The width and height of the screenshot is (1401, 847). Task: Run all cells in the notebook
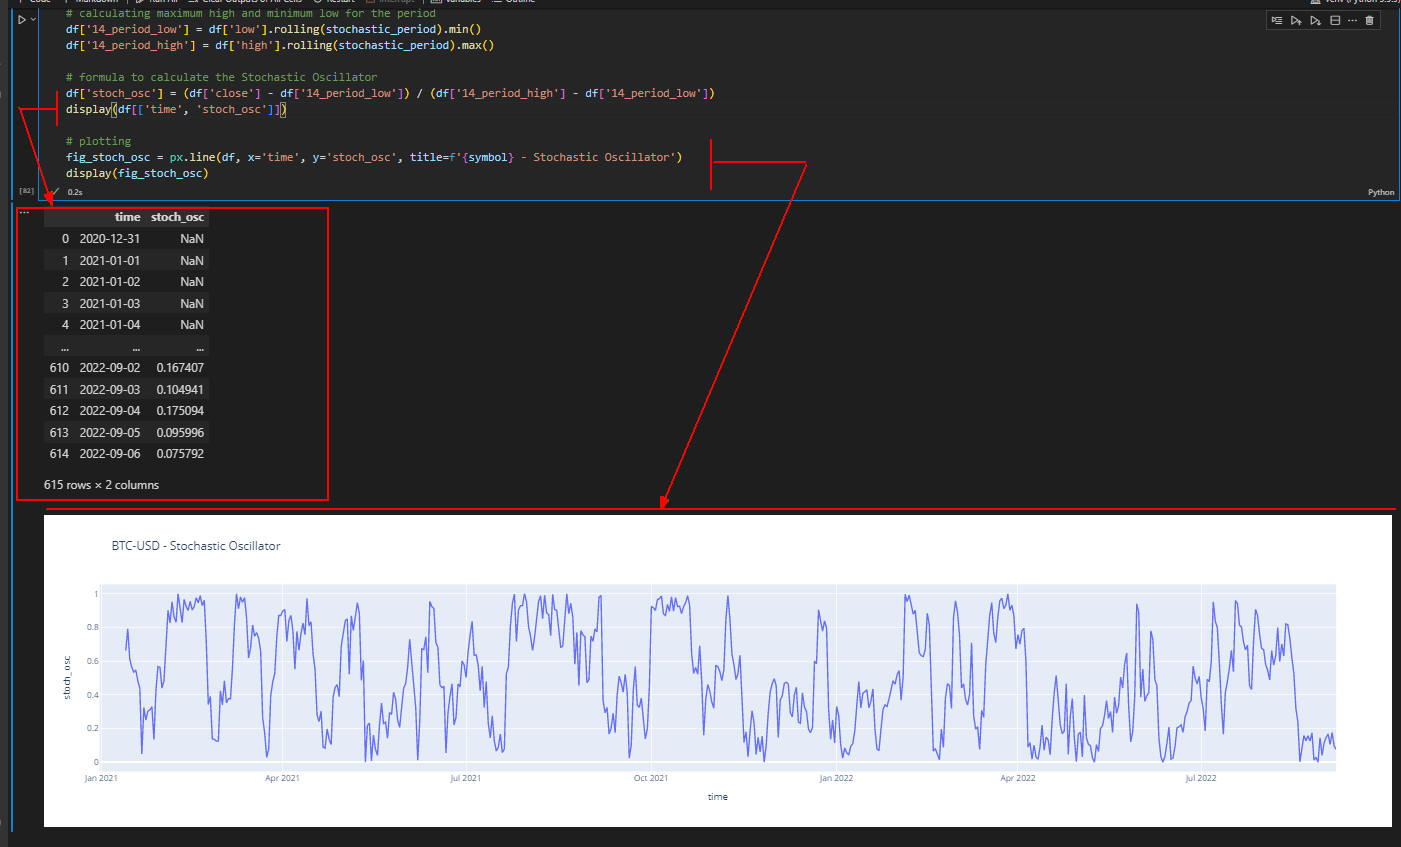coord(160,3)
